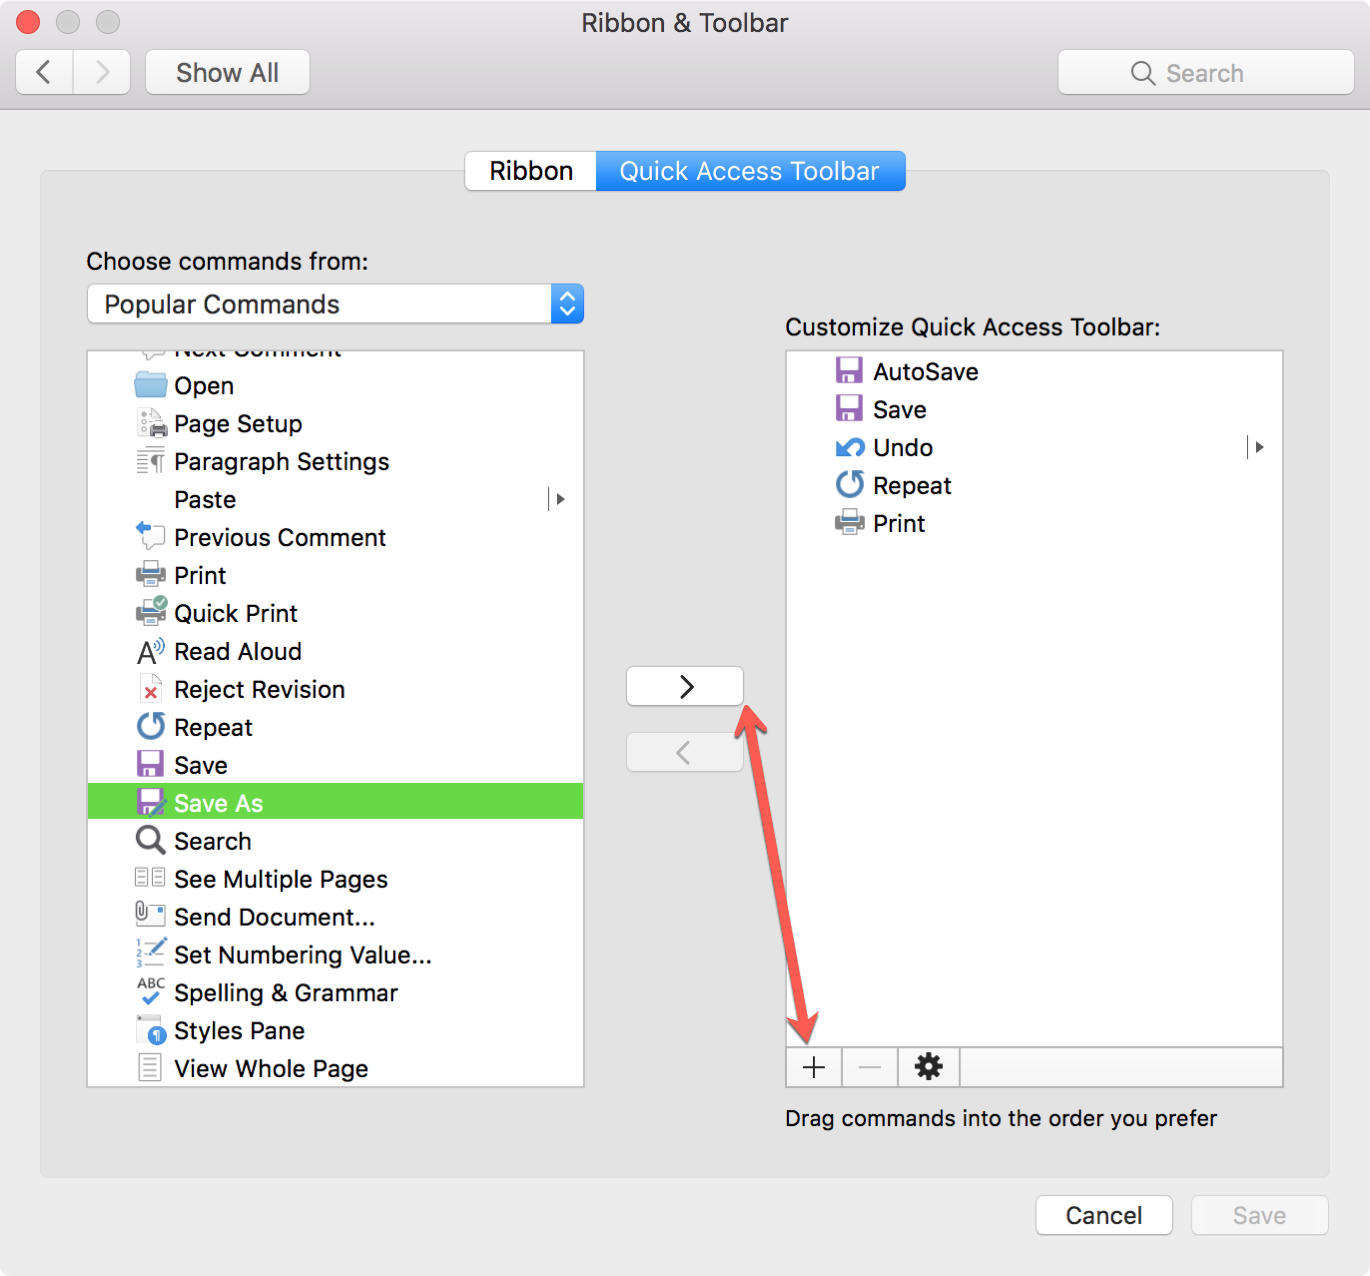Expand the Paste submenu arrow
The image size is (1370, 1276).
pyautogui.click(x=560, y=499)
